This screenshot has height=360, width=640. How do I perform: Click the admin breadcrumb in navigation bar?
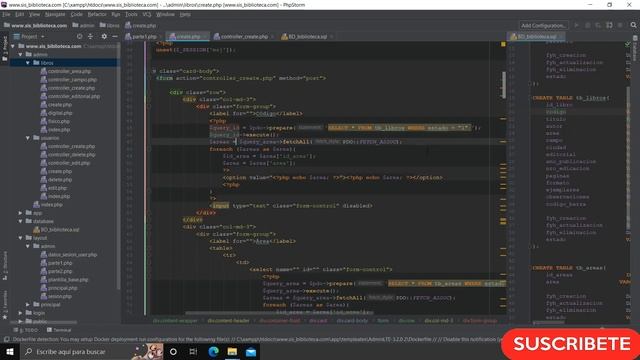83,25
